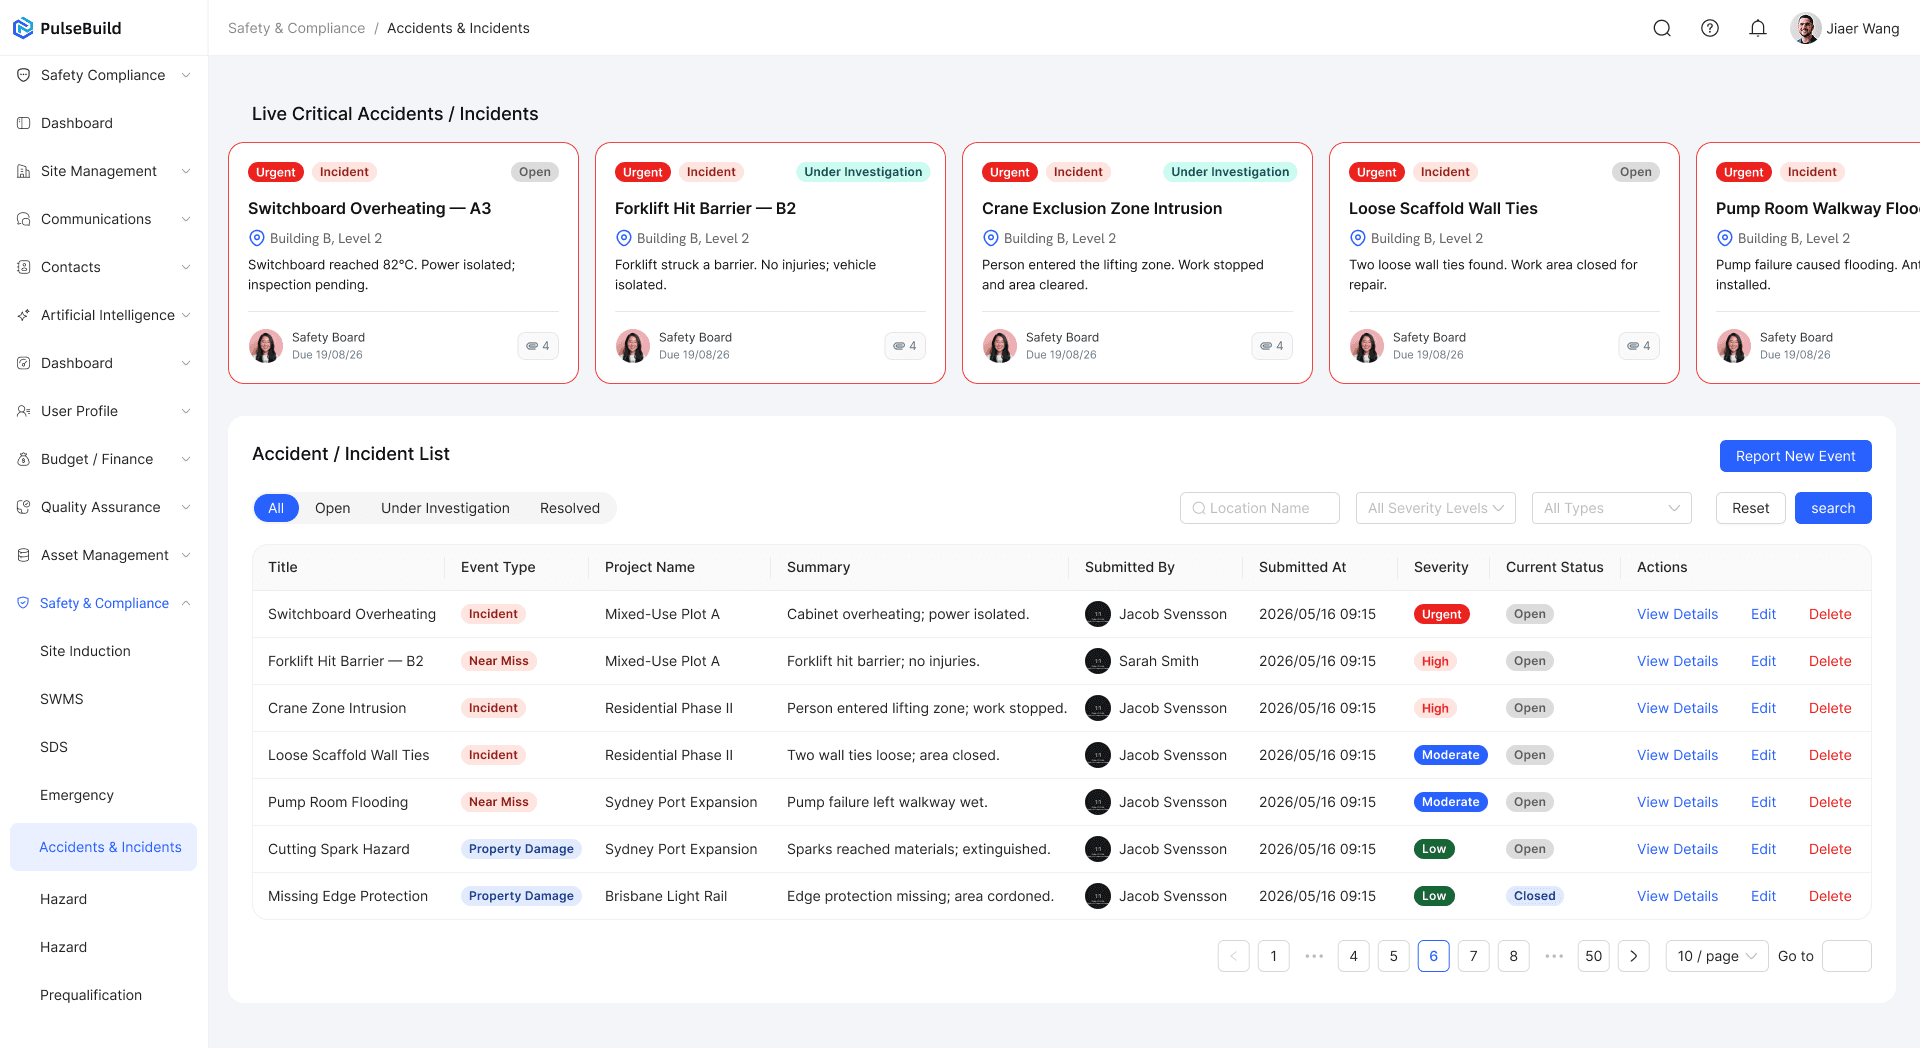Expand the Site Management sidebar menu
Screen dimensions: 1920x1048
(186, 171)
